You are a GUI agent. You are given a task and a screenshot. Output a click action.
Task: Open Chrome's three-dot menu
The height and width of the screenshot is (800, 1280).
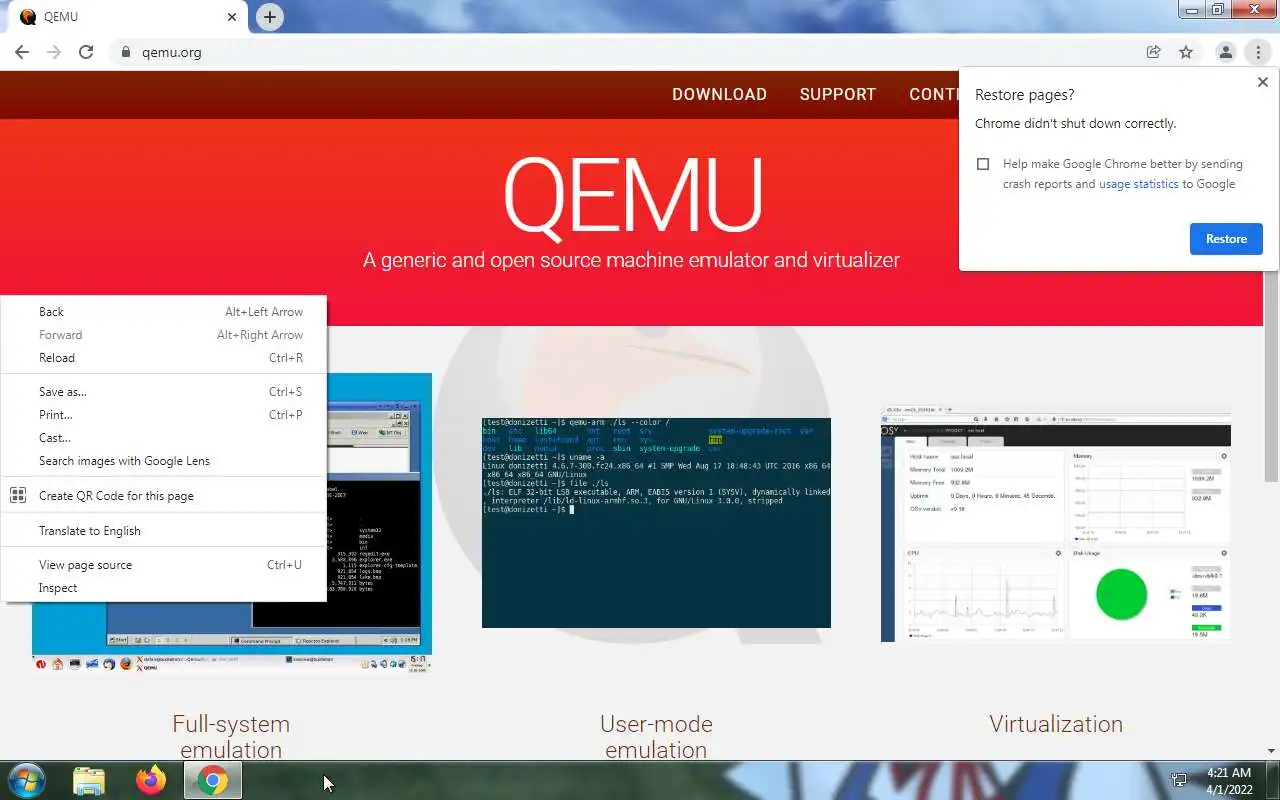coord(1258,52)
